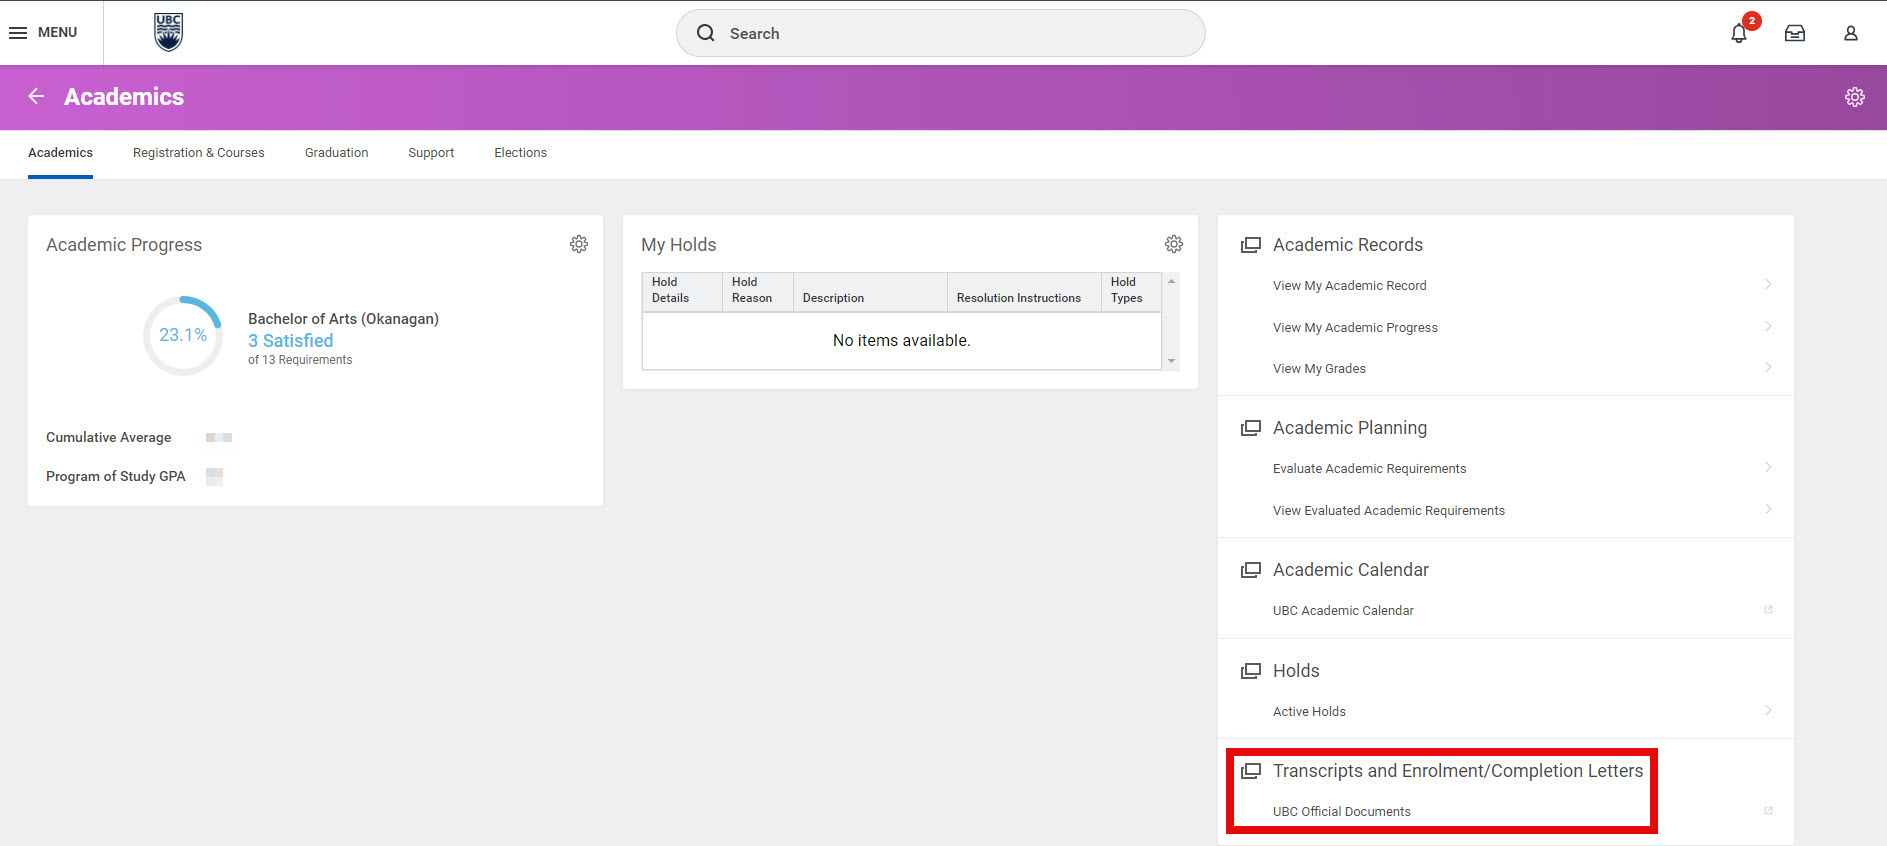The image size is (1887, 846).
Task: Click the 3 Satisfied requirements link
Action: coord(290,341)
